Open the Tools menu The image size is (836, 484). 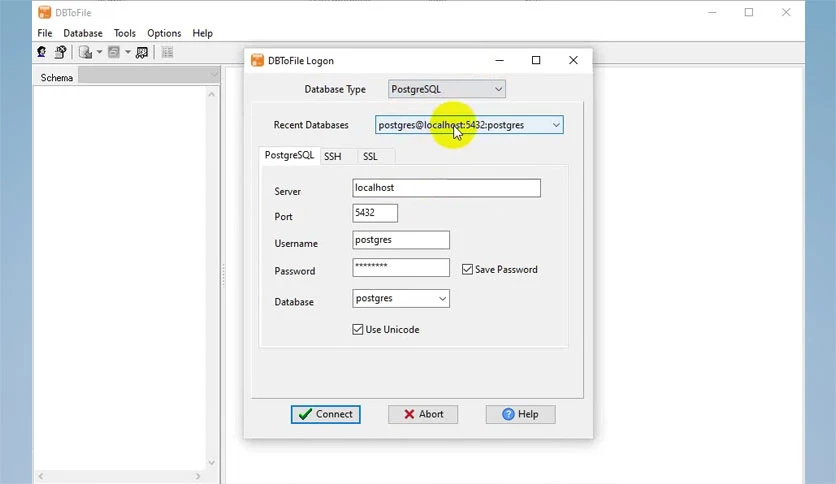(x=125, y=33)
